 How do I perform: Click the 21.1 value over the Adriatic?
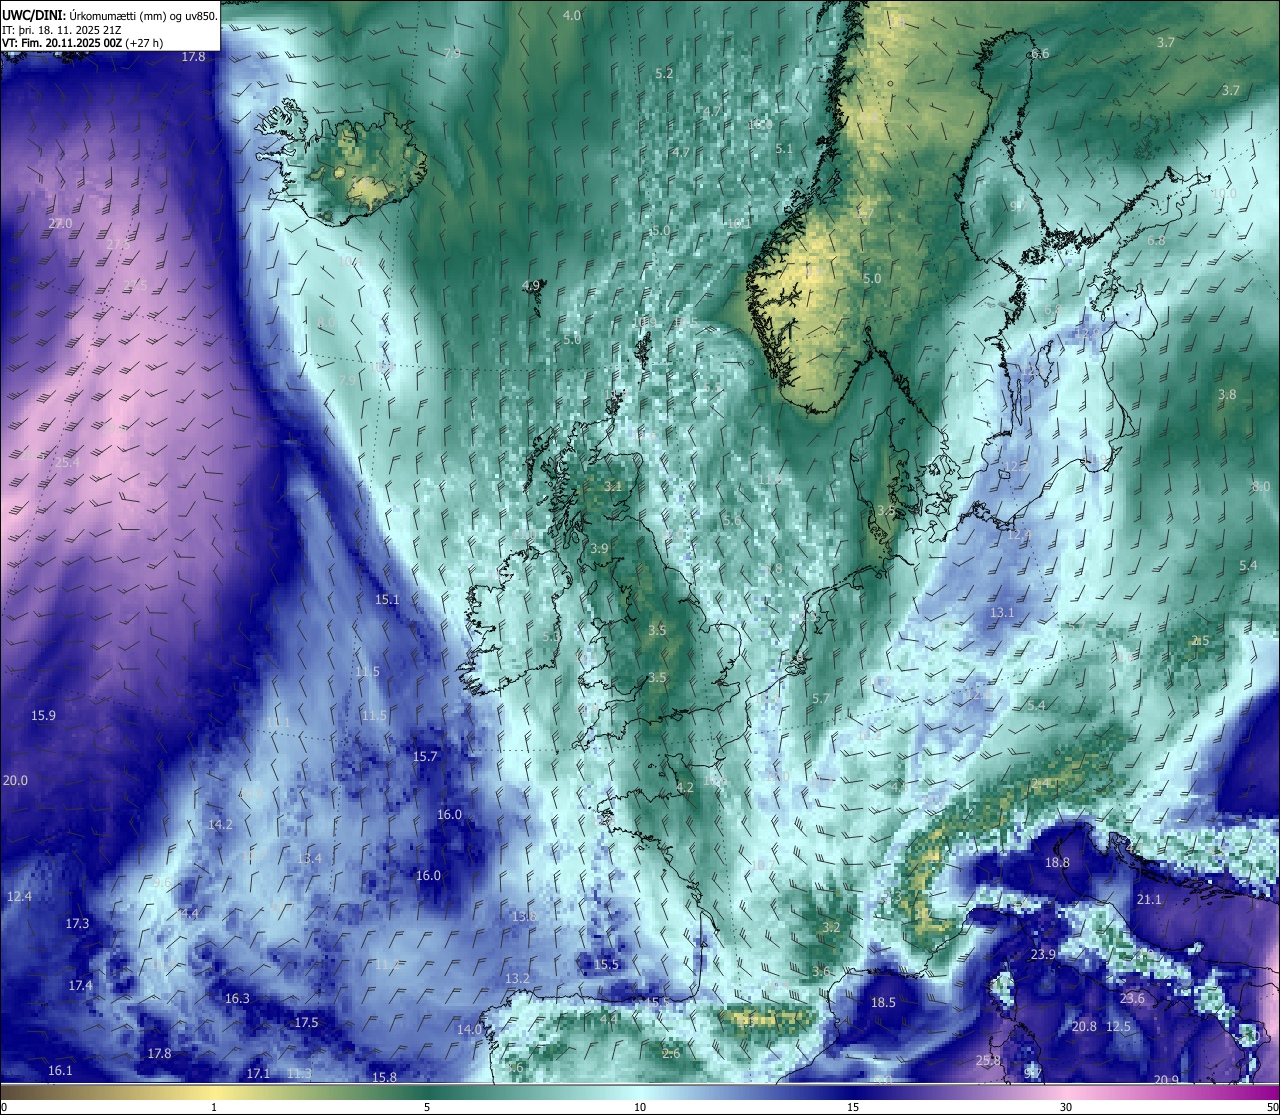pyautogui.click(x=1149, y=899)
